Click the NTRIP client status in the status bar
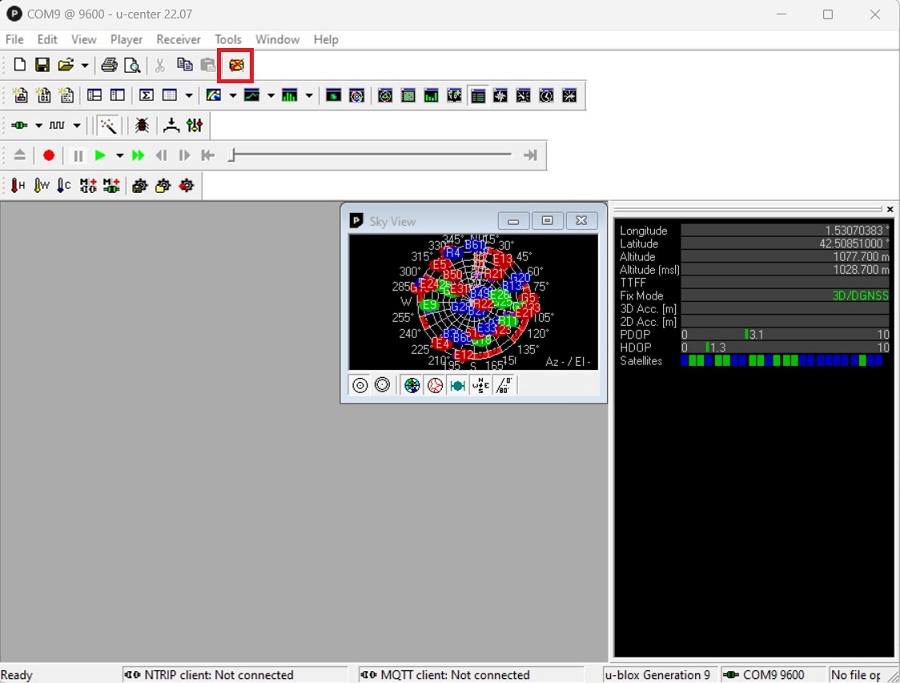Viewport: 900px width, 683px height. click(x=218, y=675)
